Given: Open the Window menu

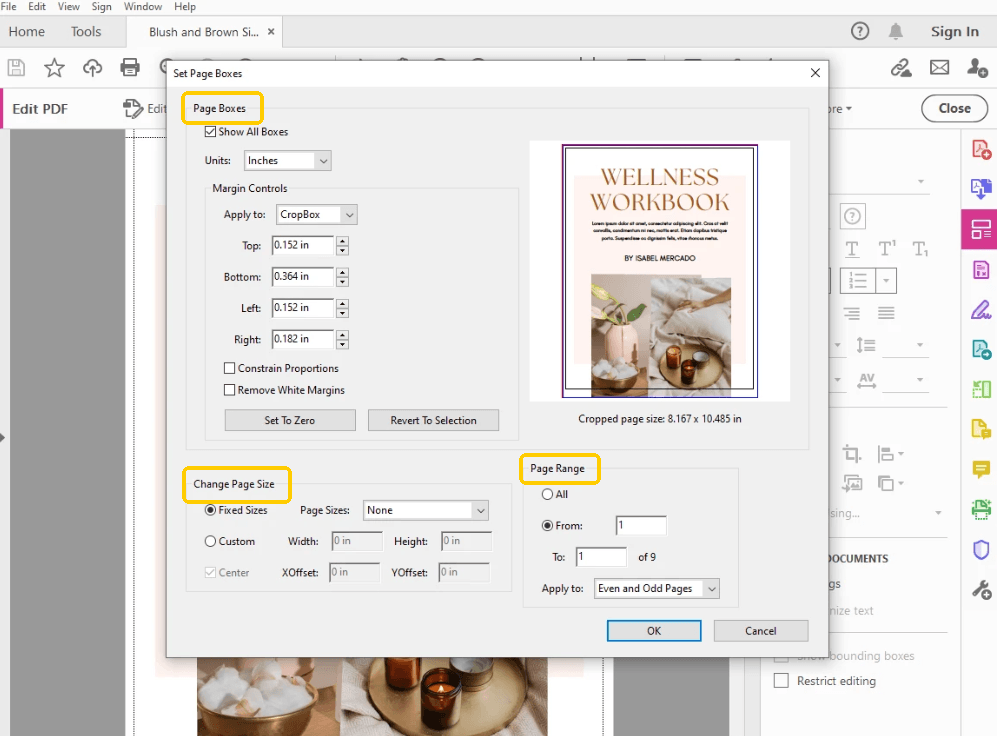Looking at the screenshot, I should [x=143, y=6].
